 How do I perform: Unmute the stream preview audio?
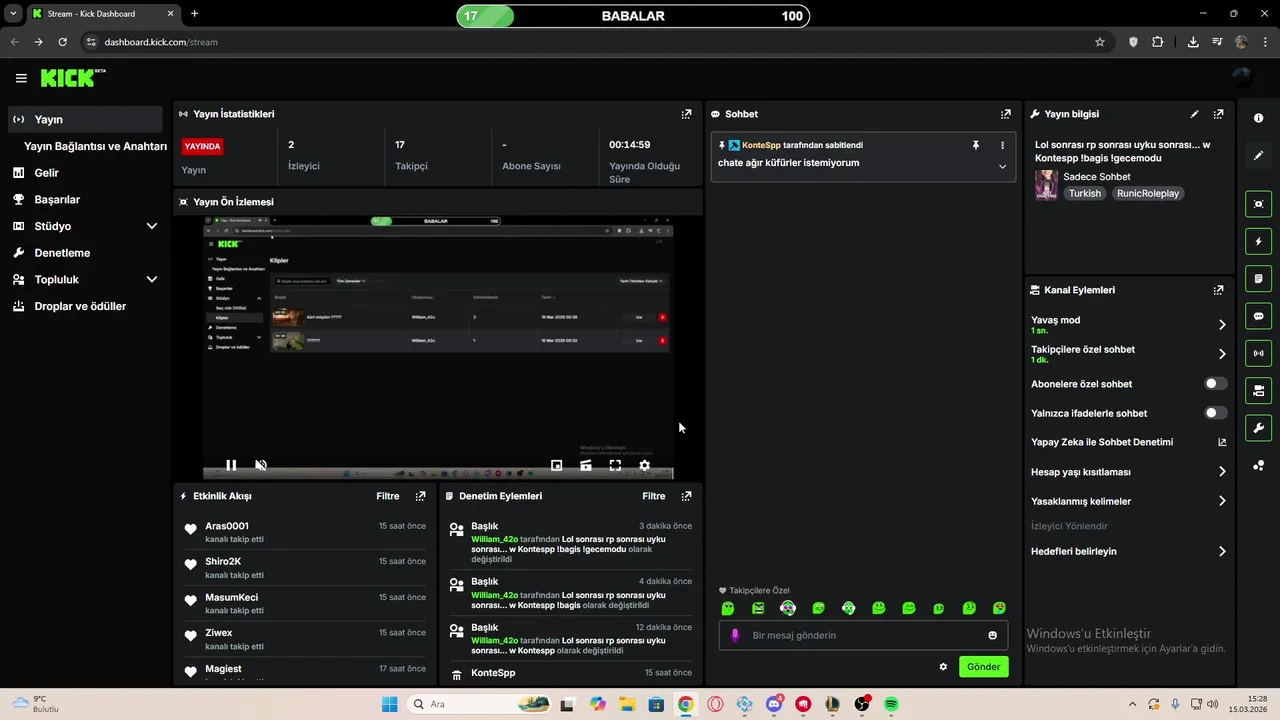tap(261, 465)
